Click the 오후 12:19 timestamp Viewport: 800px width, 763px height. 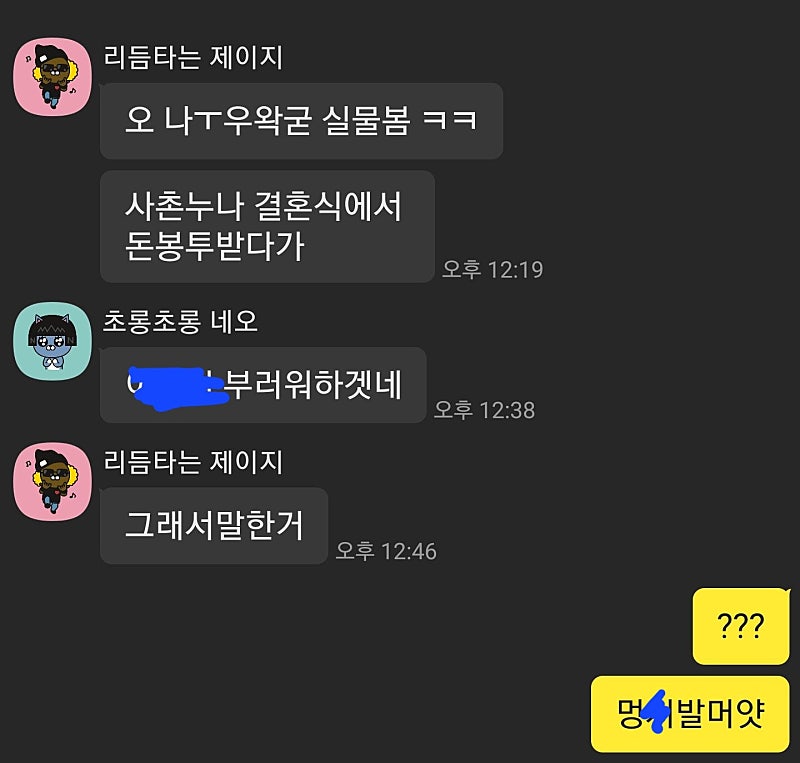[x=492, y=269]
